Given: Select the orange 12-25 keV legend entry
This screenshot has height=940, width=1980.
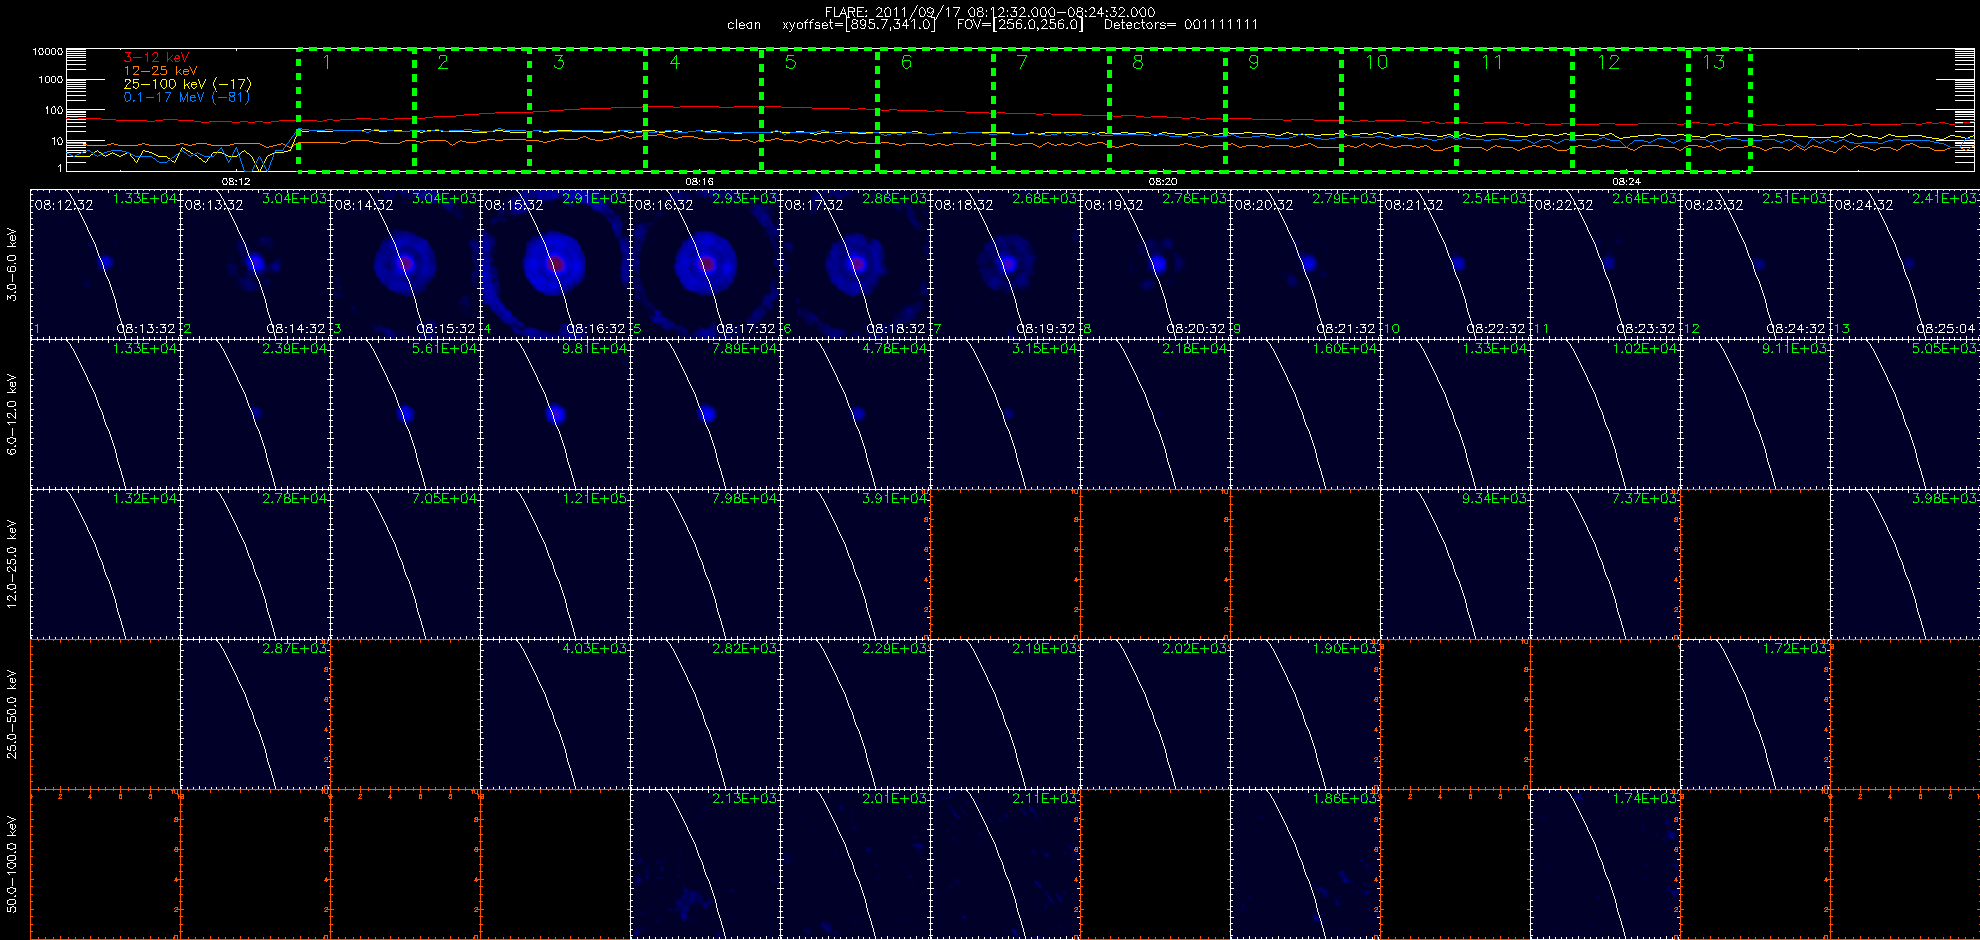Looking at the screenshot, I should (x=160, y=71).
